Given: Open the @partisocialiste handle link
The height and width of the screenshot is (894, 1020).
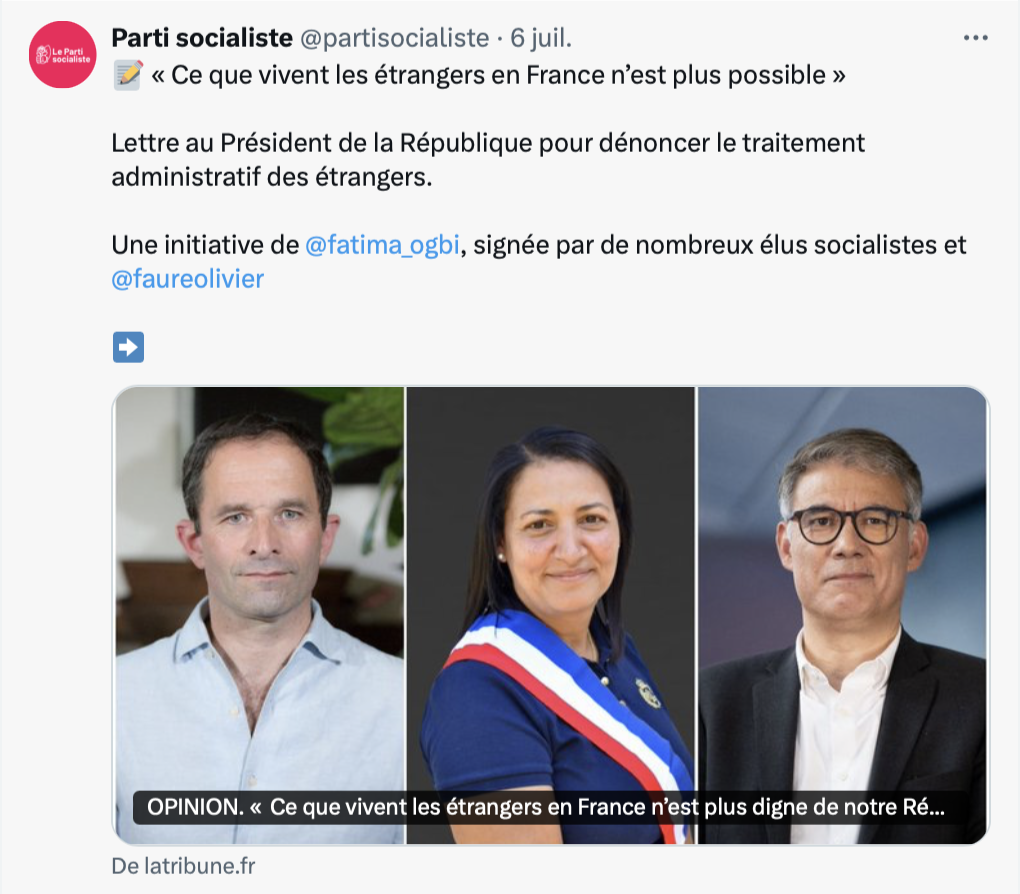Looking at the screenshot, I should [394, 38].
